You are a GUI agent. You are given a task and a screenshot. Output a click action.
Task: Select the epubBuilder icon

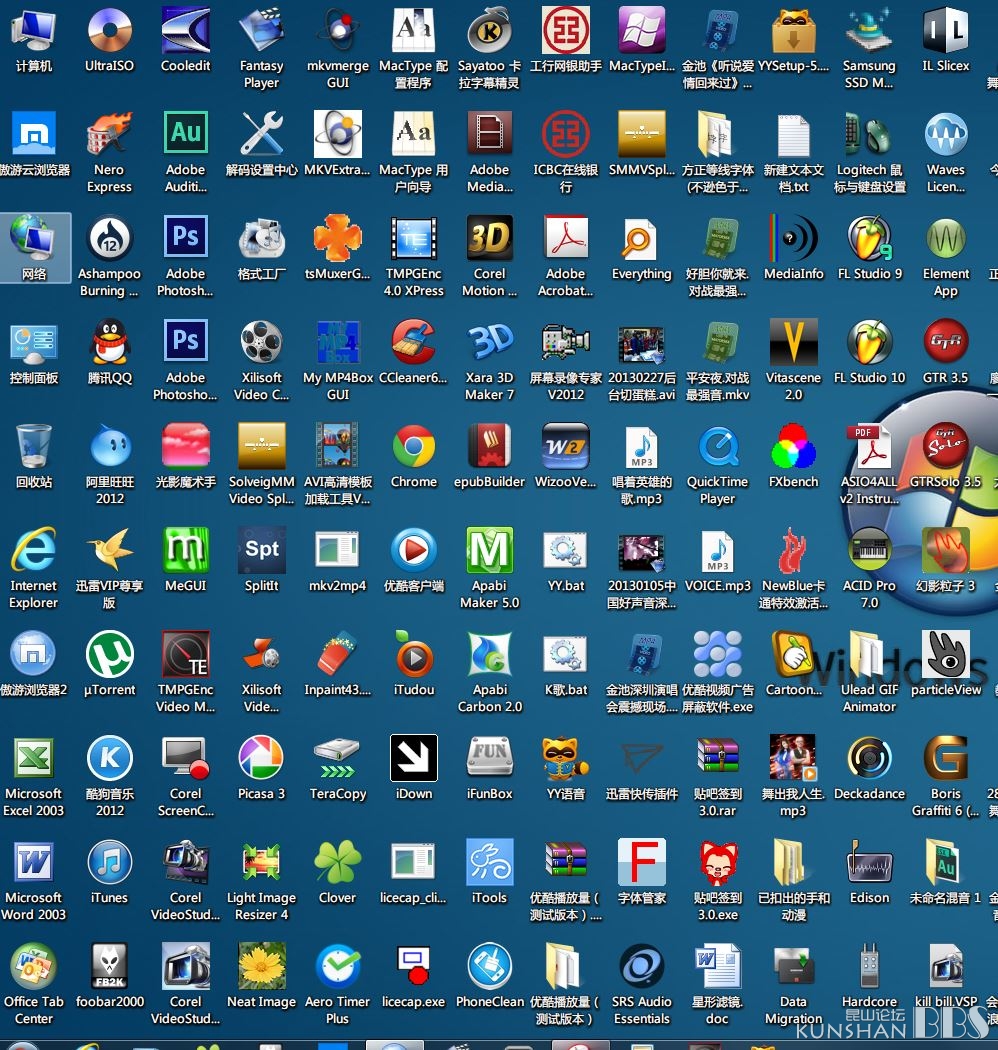pos(490,446)
